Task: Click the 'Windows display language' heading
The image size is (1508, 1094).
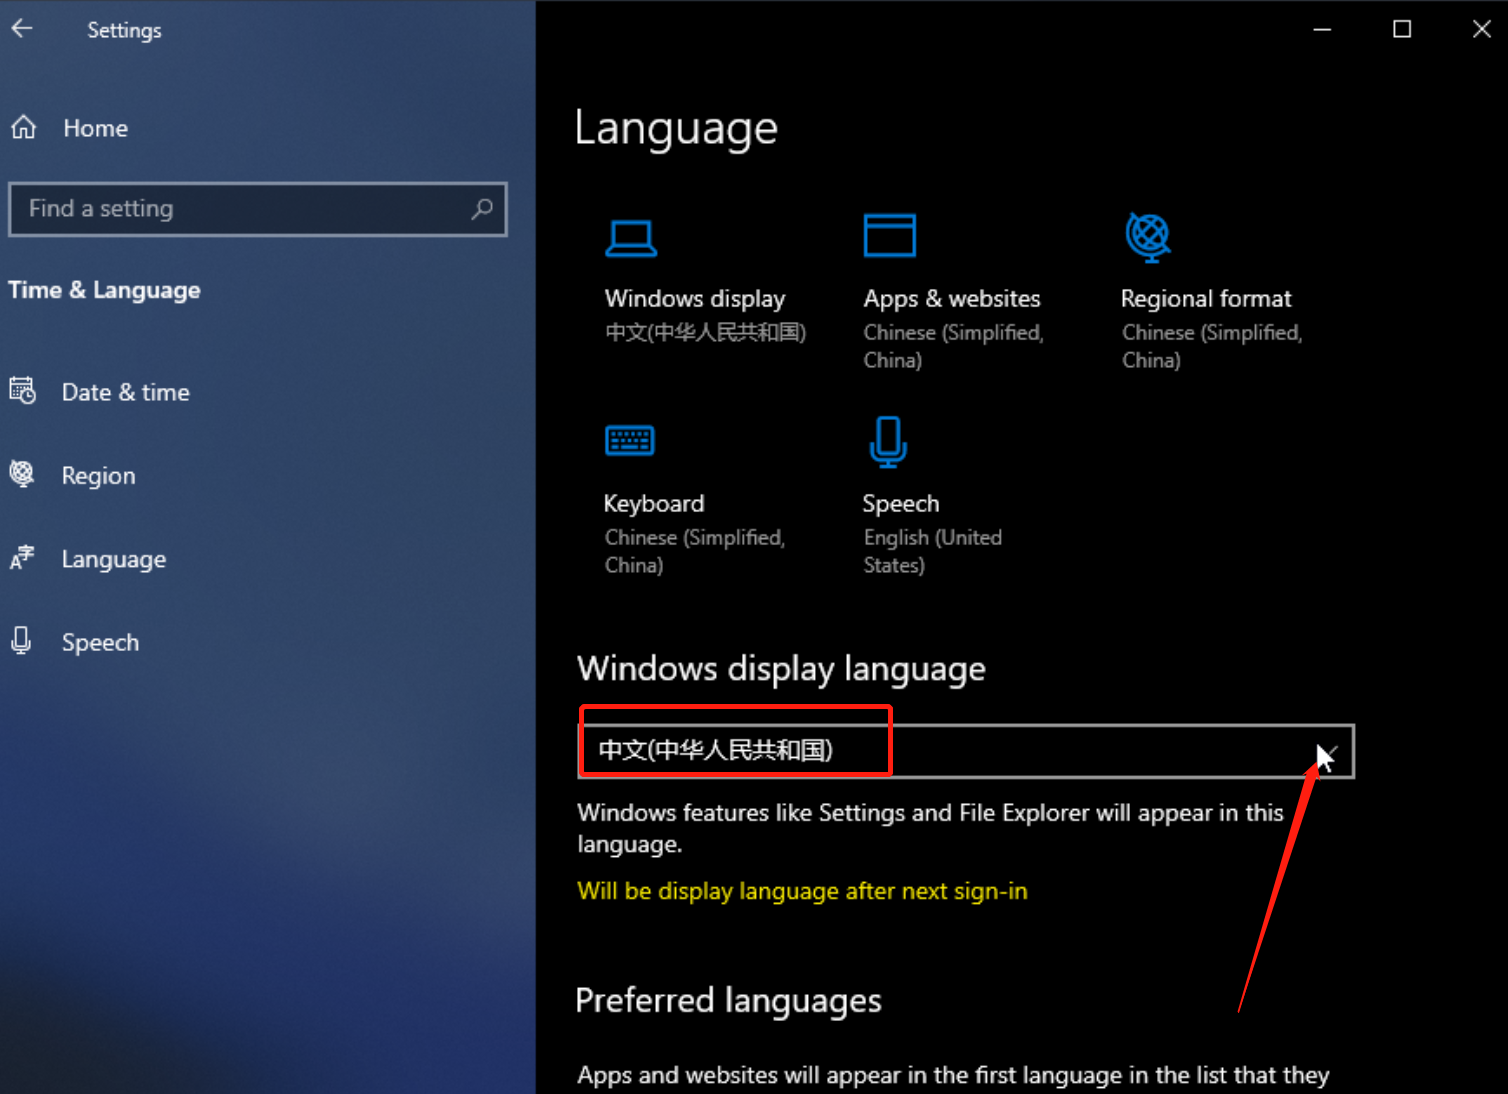Action: (x=781, y=669)
